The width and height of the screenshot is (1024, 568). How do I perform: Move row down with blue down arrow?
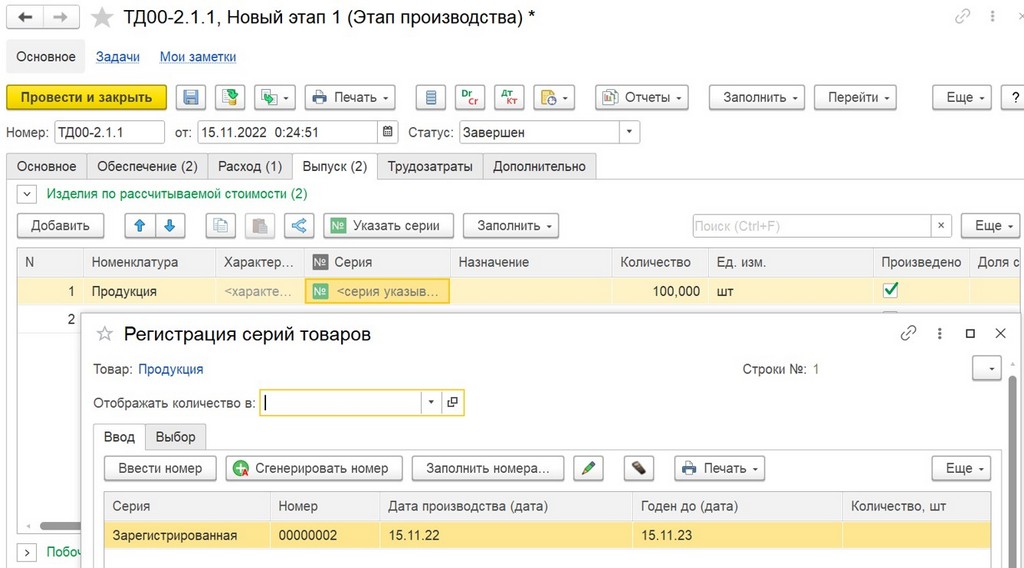170,226
